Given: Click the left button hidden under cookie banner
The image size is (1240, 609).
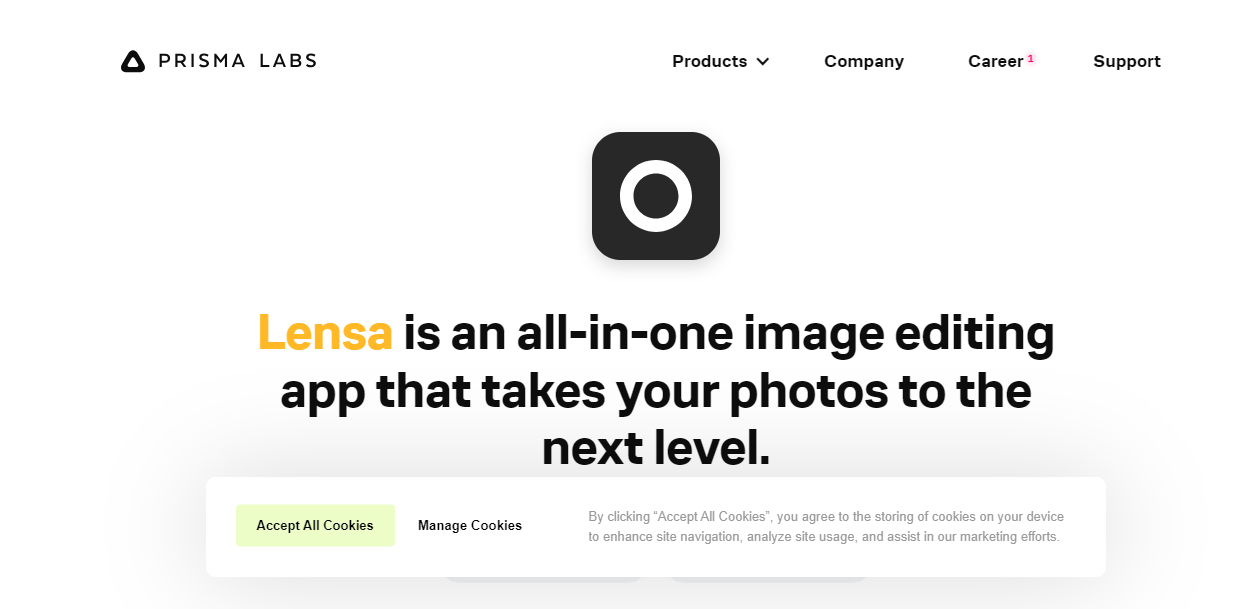Looking at the screenshot, I should [x=543, y=578].
